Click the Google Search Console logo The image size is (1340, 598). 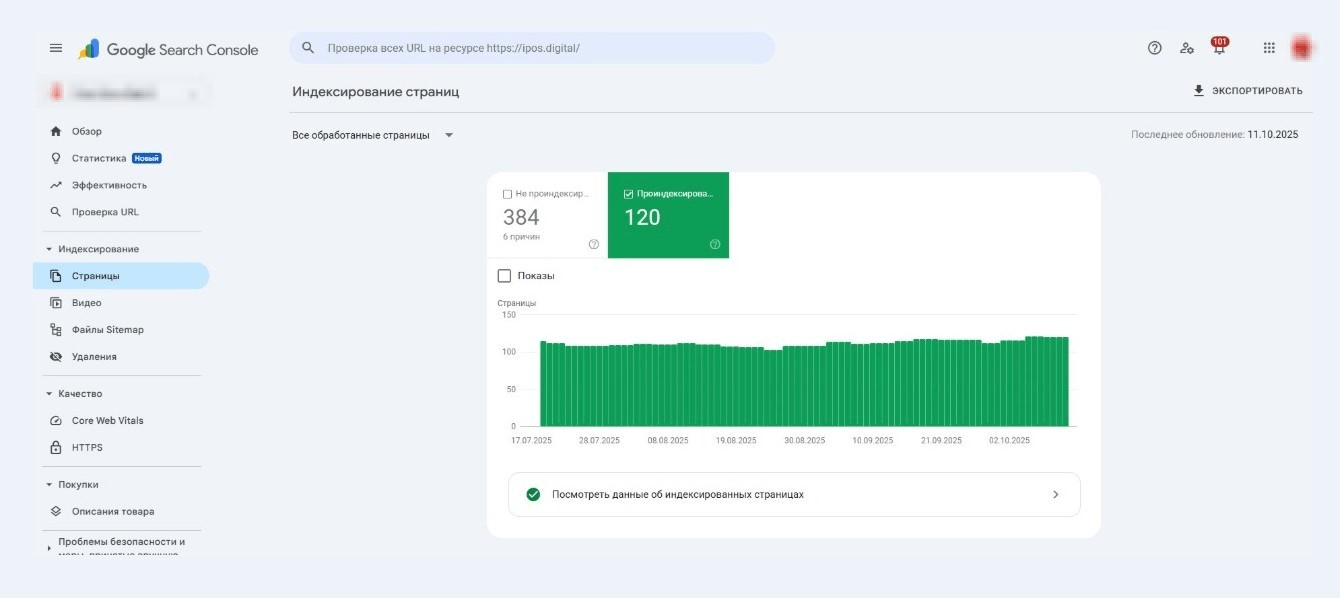click(x=169, y=49)
